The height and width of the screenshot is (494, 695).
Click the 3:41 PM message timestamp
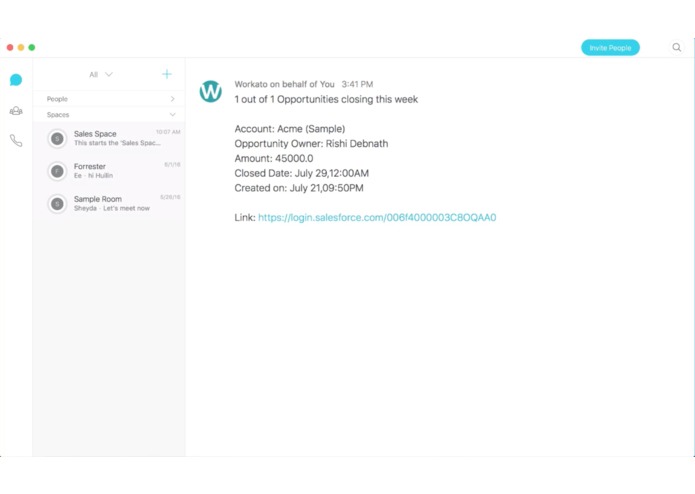click(x=357, y=84)
